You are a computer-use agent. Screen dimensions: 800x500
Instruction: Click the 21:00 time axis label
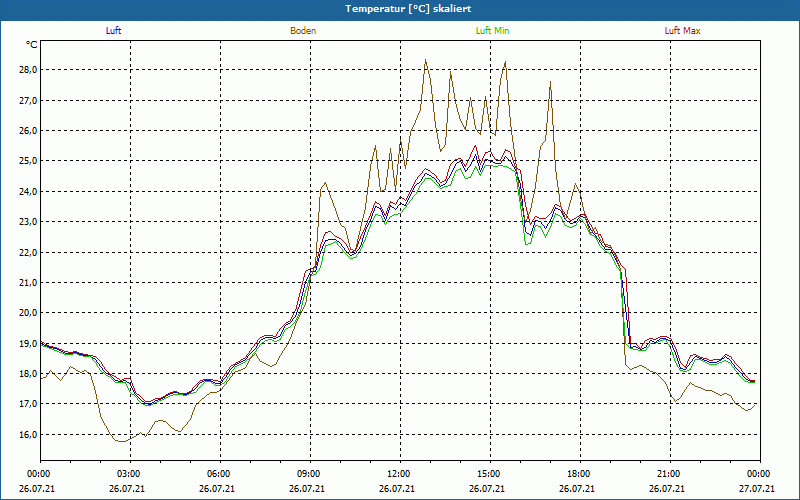tap(669, 474)
